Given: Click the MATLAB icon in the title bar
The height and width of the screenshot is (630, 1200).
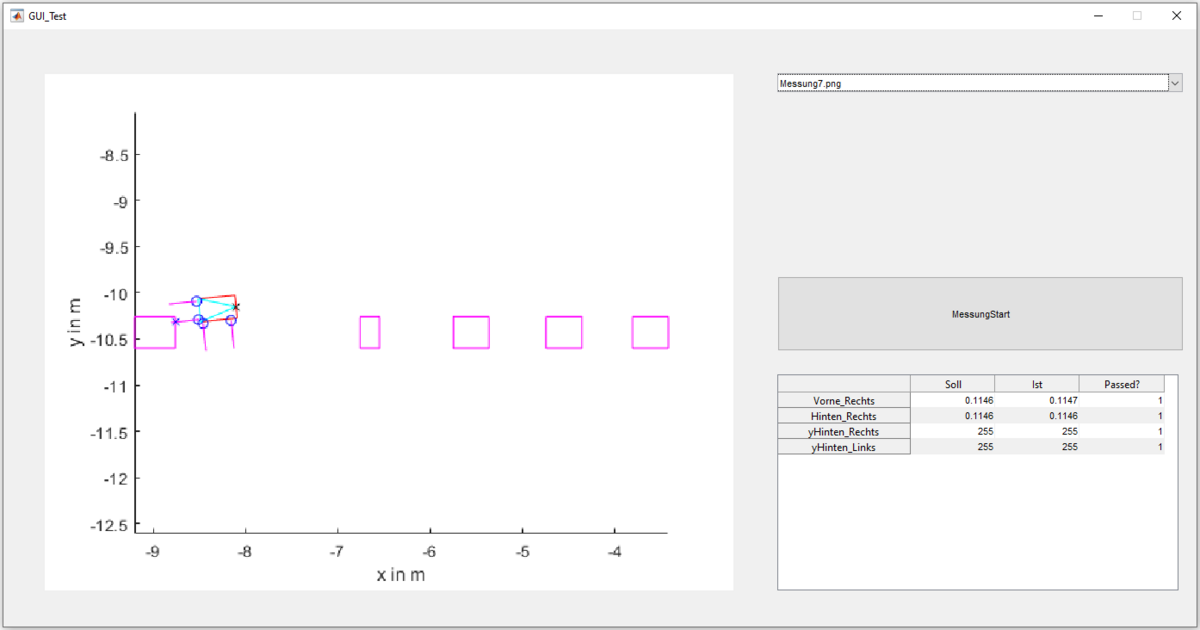Looking at the screenshot, I should [17, 16].
